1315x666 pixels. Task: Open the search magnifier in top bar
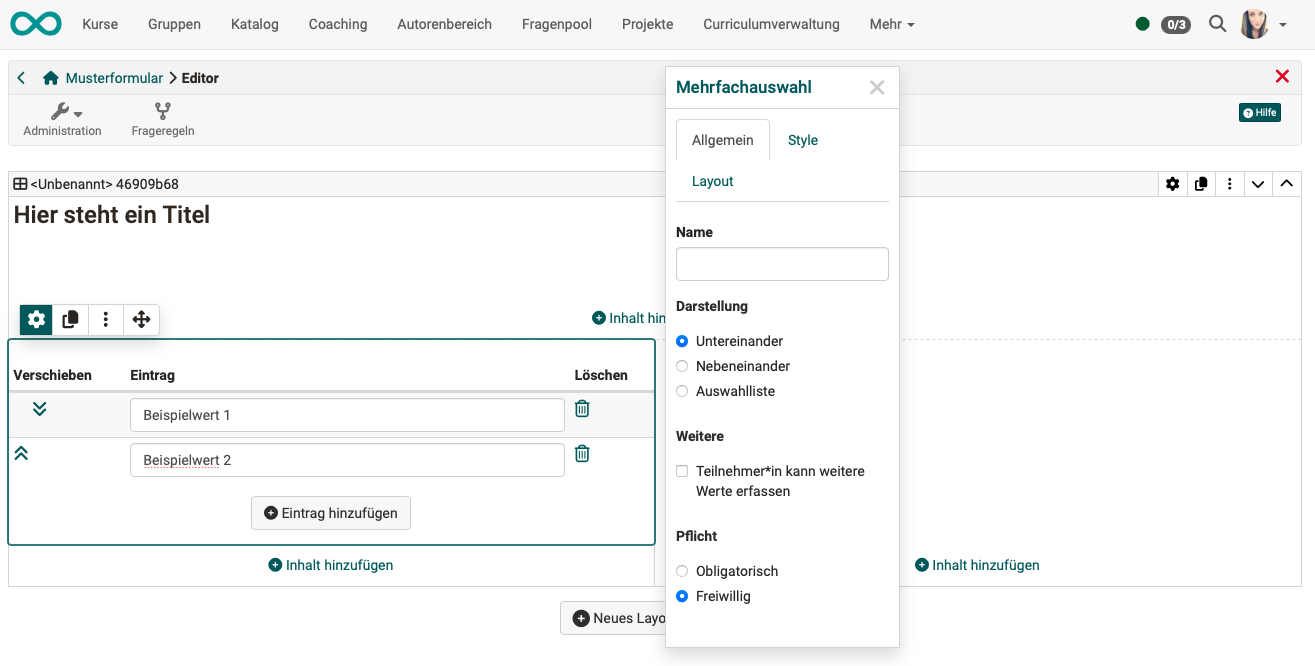[x=1217, y=24]
